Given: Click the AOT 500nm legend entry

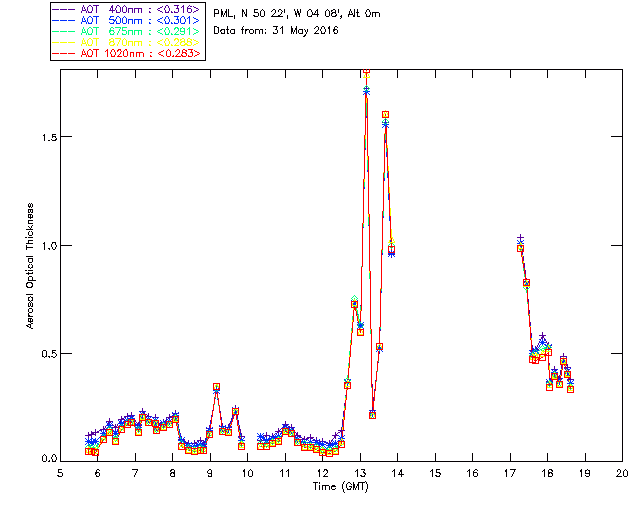Looking at the screenshot, I should 126,20.
